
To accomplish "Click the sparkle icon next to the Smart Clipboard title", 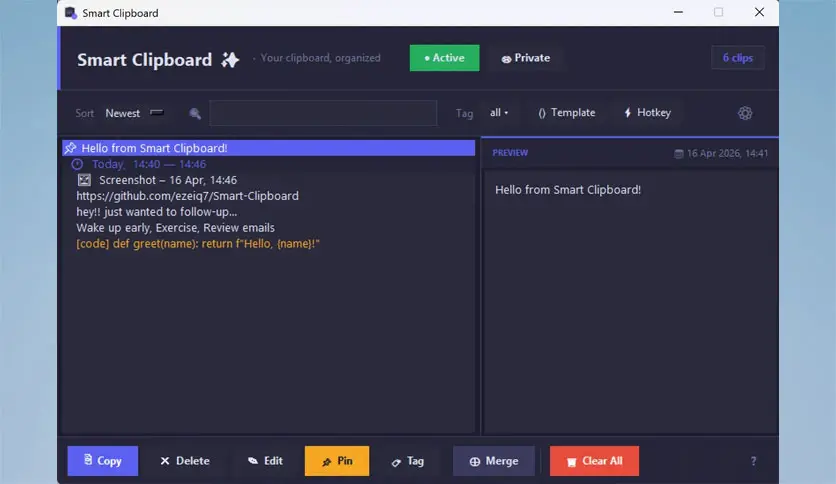I will (230, 60).
